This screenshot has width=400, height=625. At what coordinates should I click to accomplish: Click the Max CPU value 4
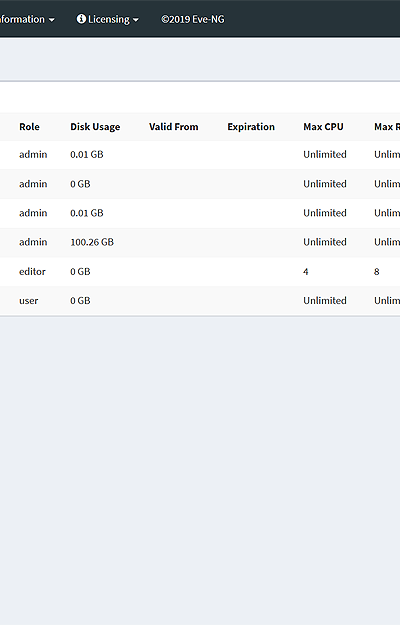(306, 271)
